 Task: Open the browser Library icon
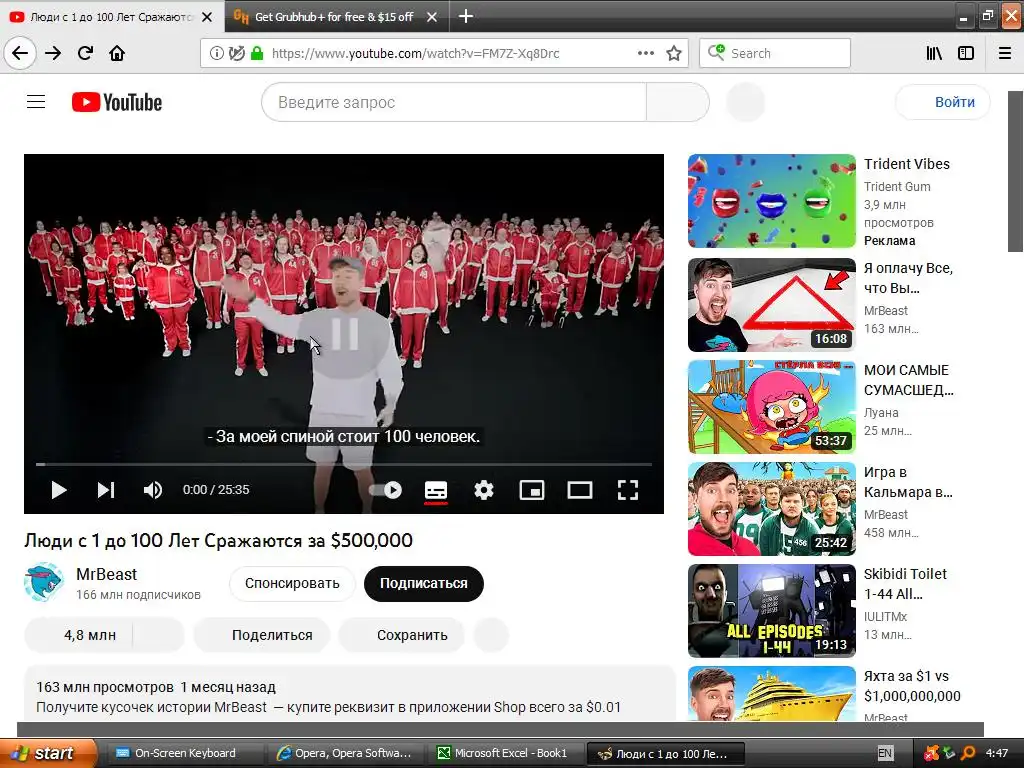[934, 54]
